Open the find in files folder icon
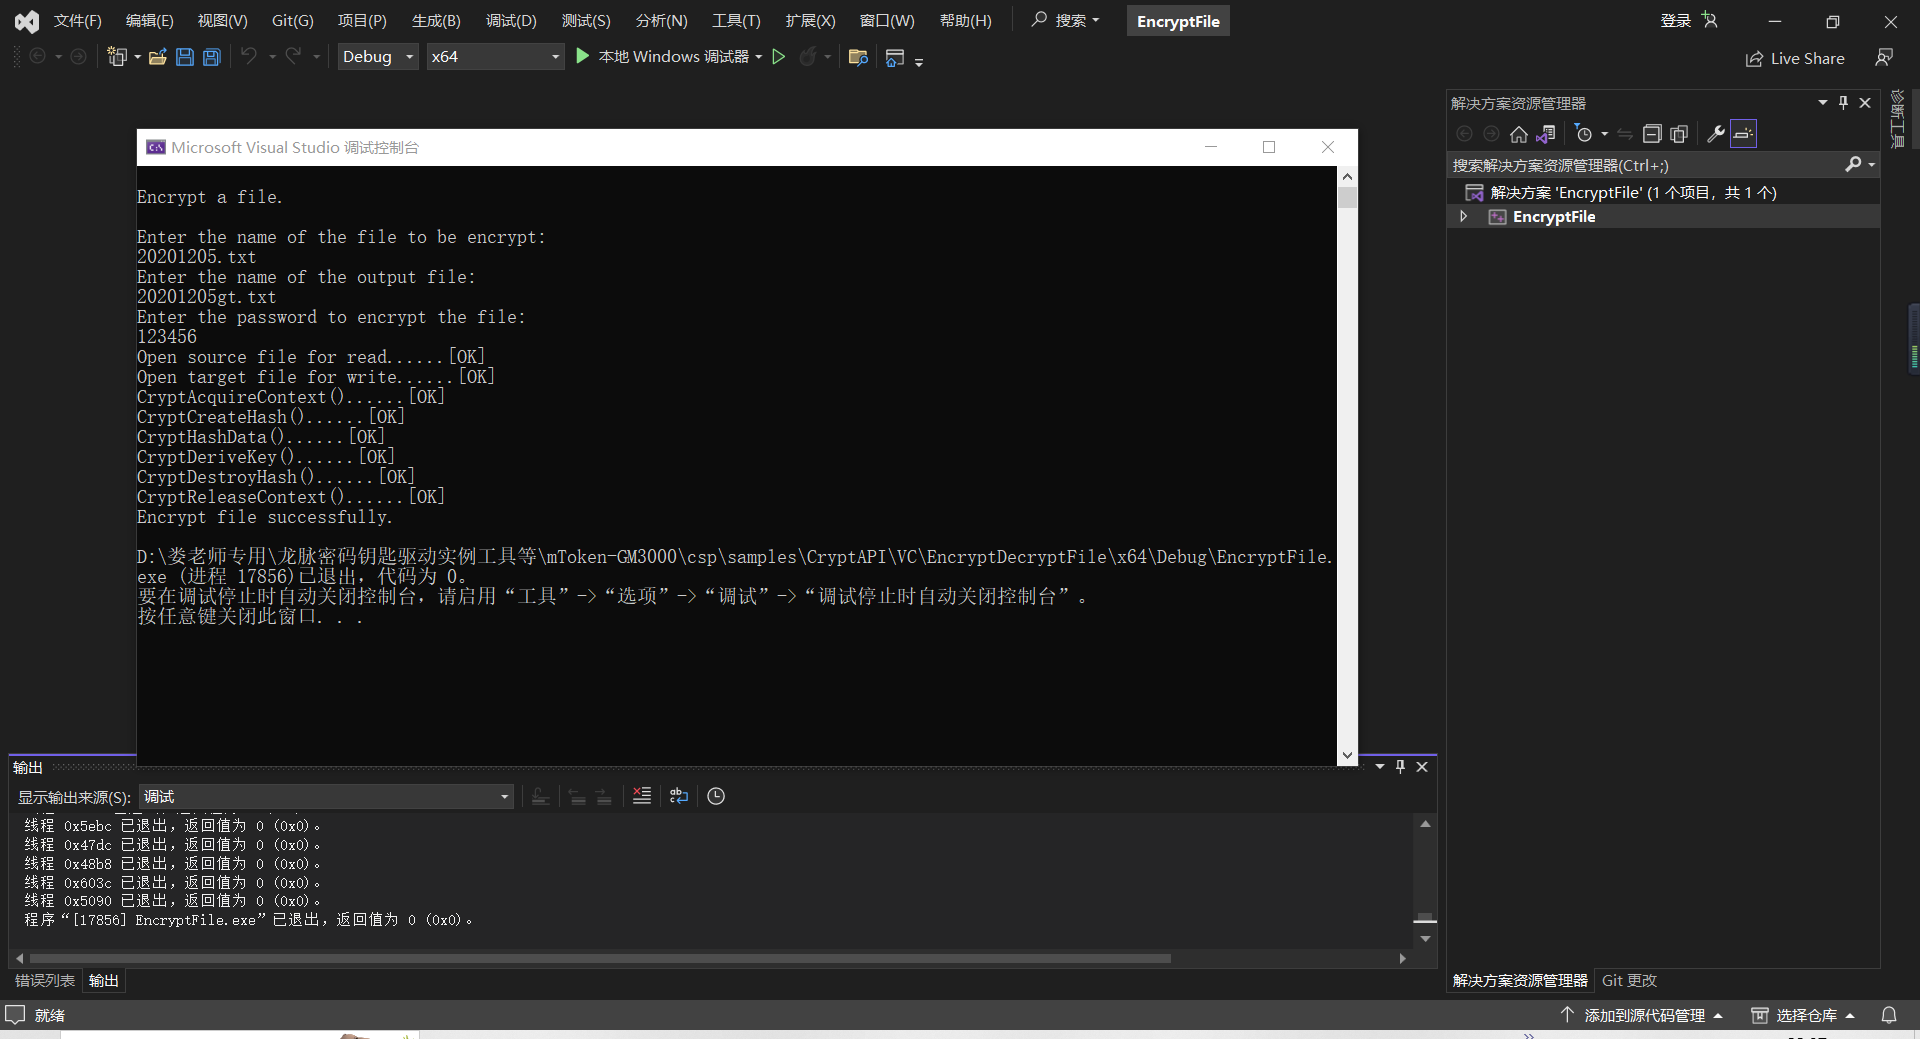 (x=858, y=57)
